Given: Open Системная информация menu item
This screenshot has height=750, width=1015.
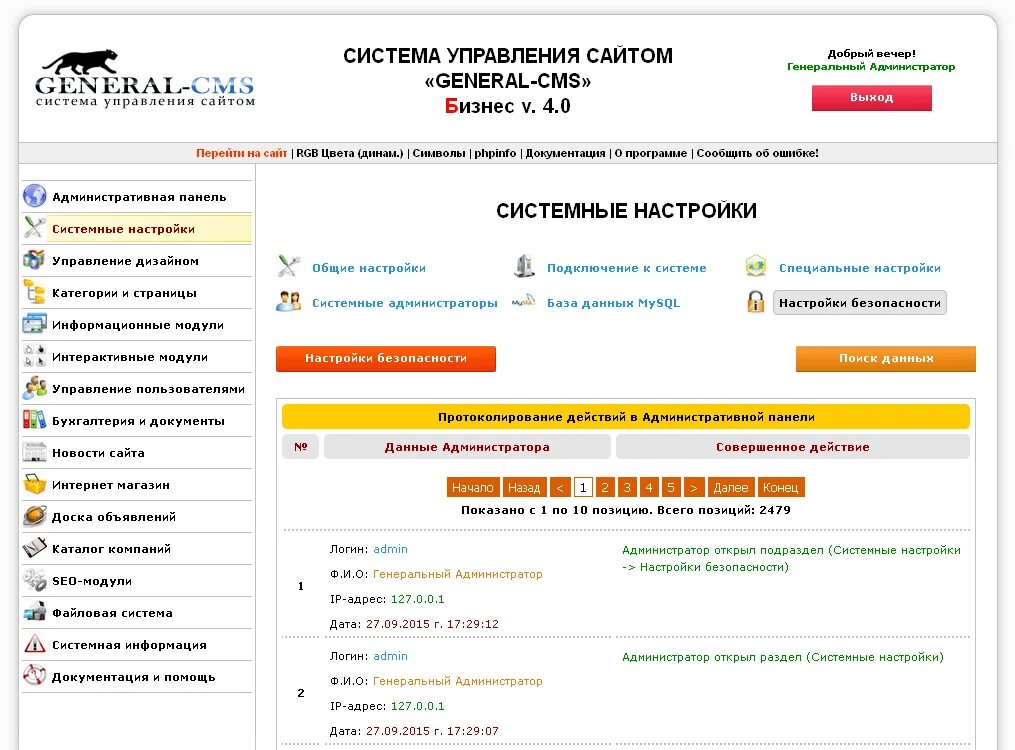Looking at the screenshot, I should coord(129,645).
